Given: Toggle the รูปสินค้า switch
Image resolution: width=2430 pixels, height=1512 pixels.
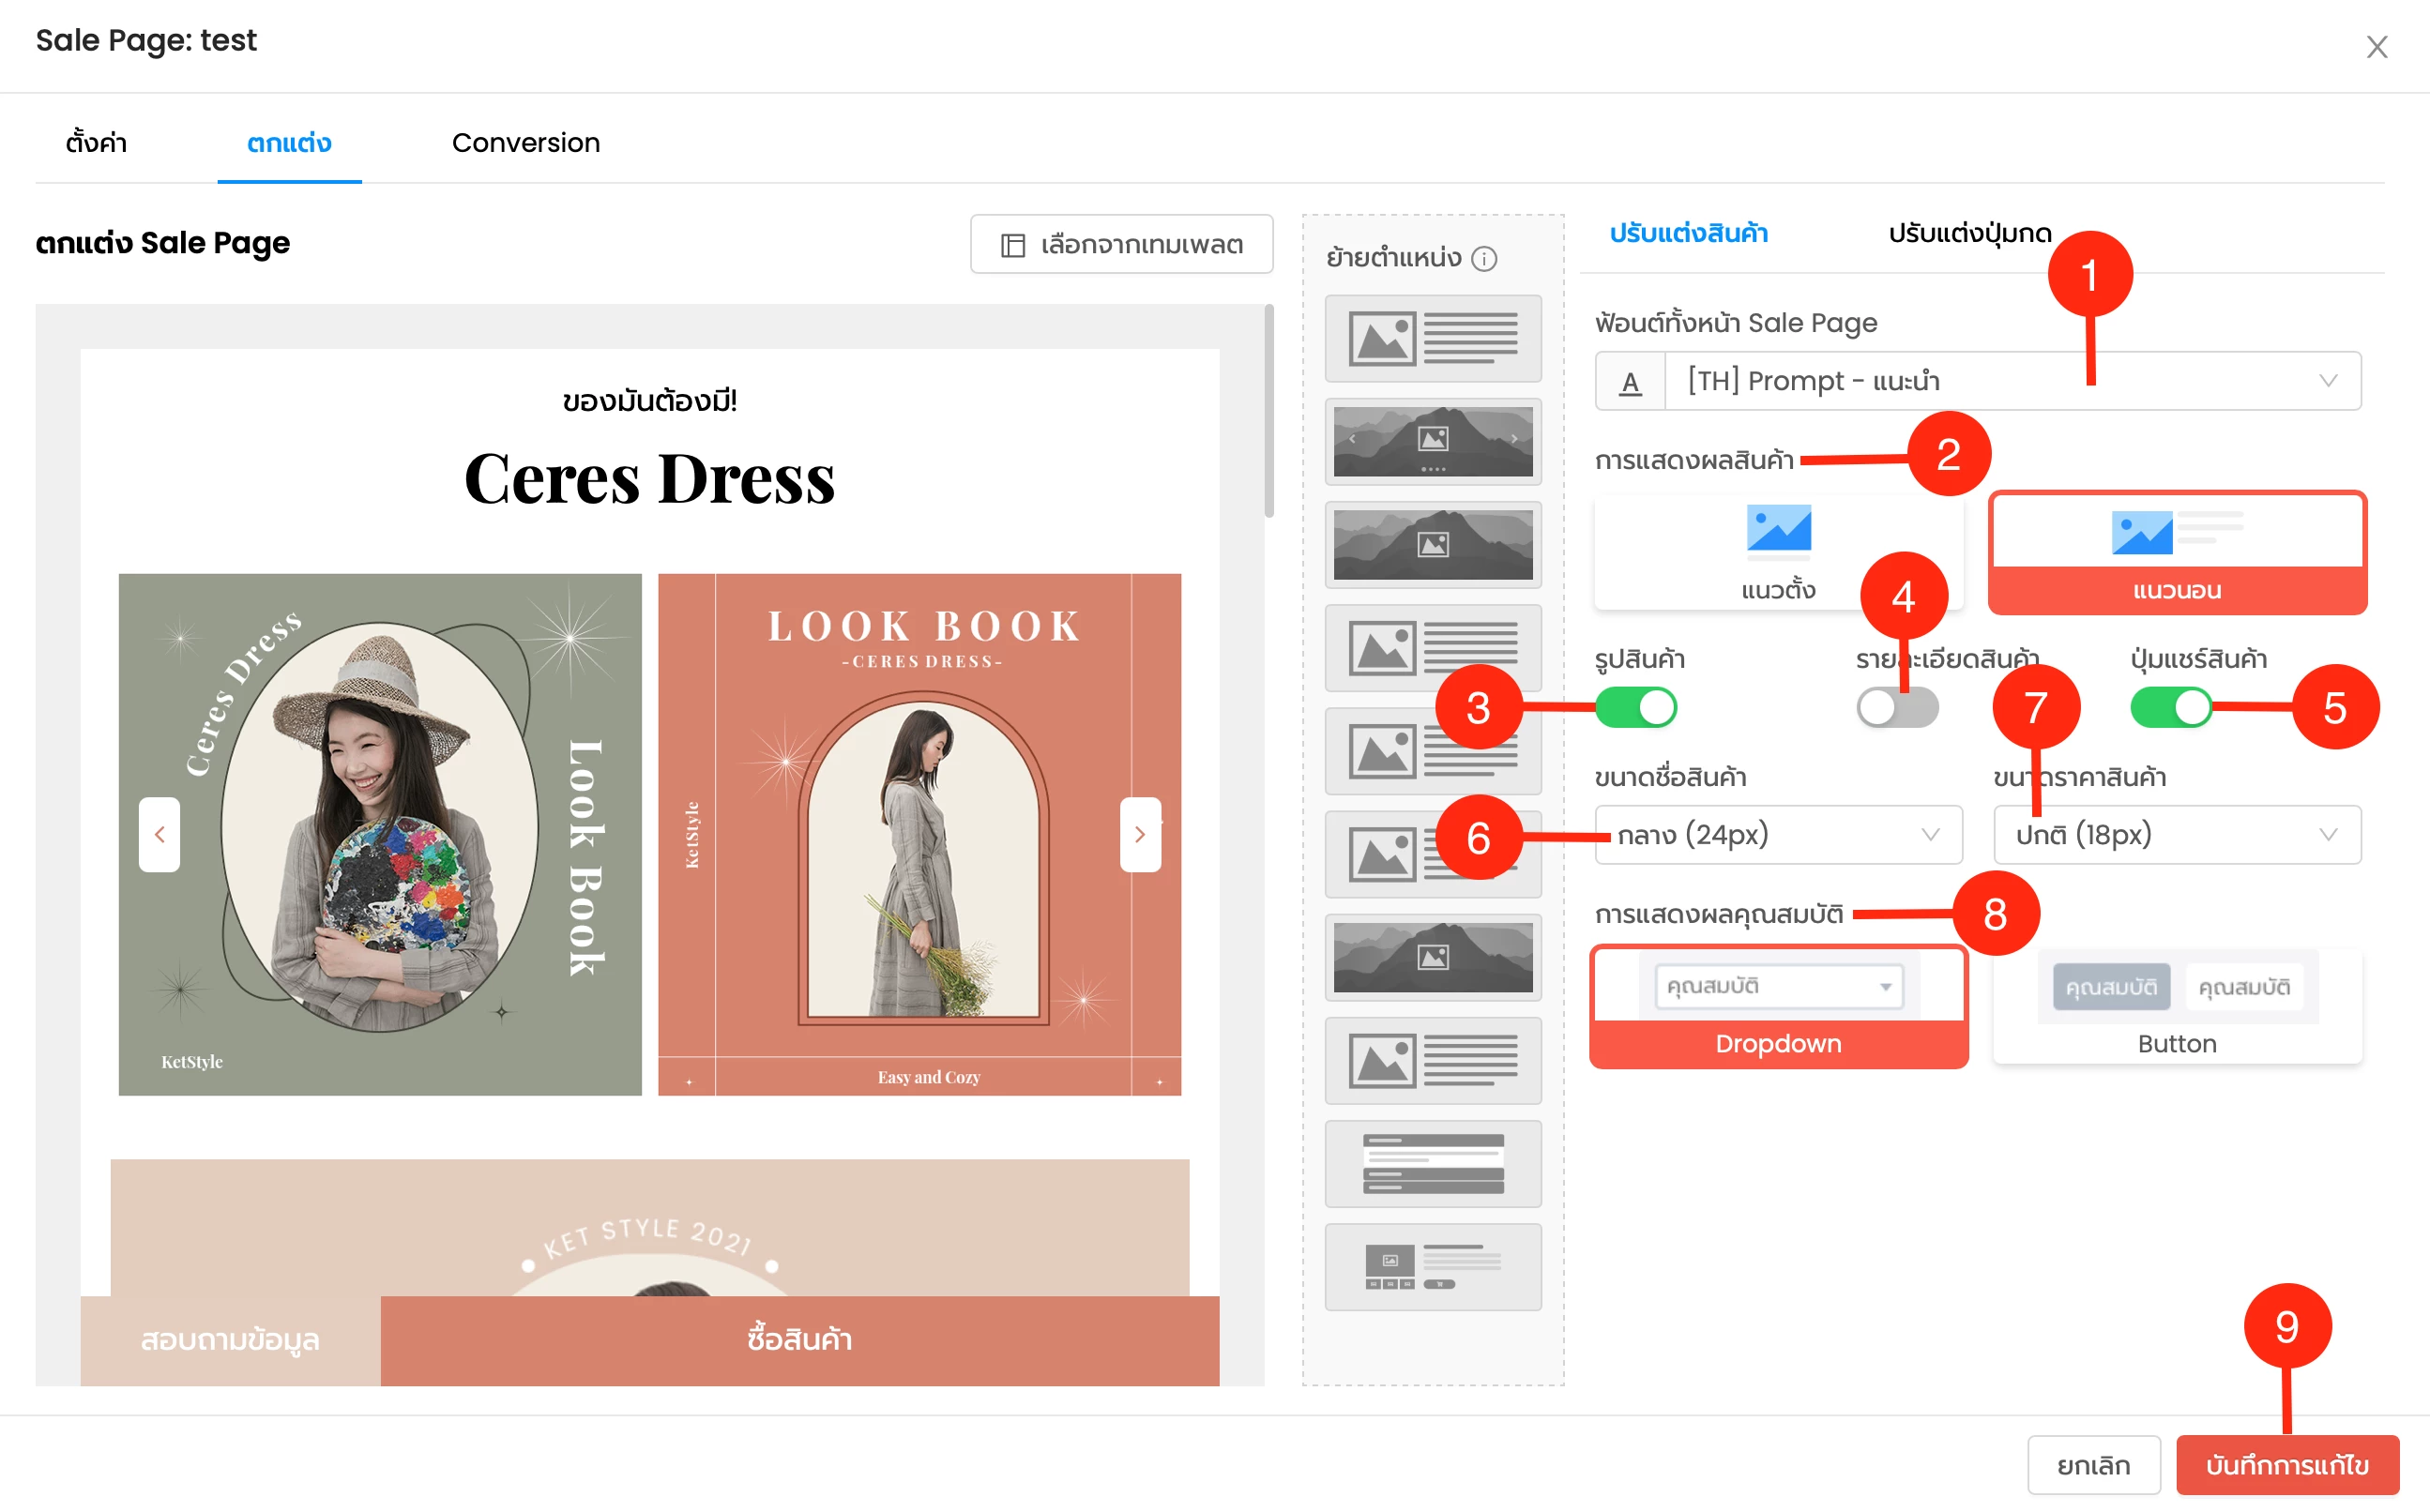Looking at the screenshot, I should pos(1636,708).
